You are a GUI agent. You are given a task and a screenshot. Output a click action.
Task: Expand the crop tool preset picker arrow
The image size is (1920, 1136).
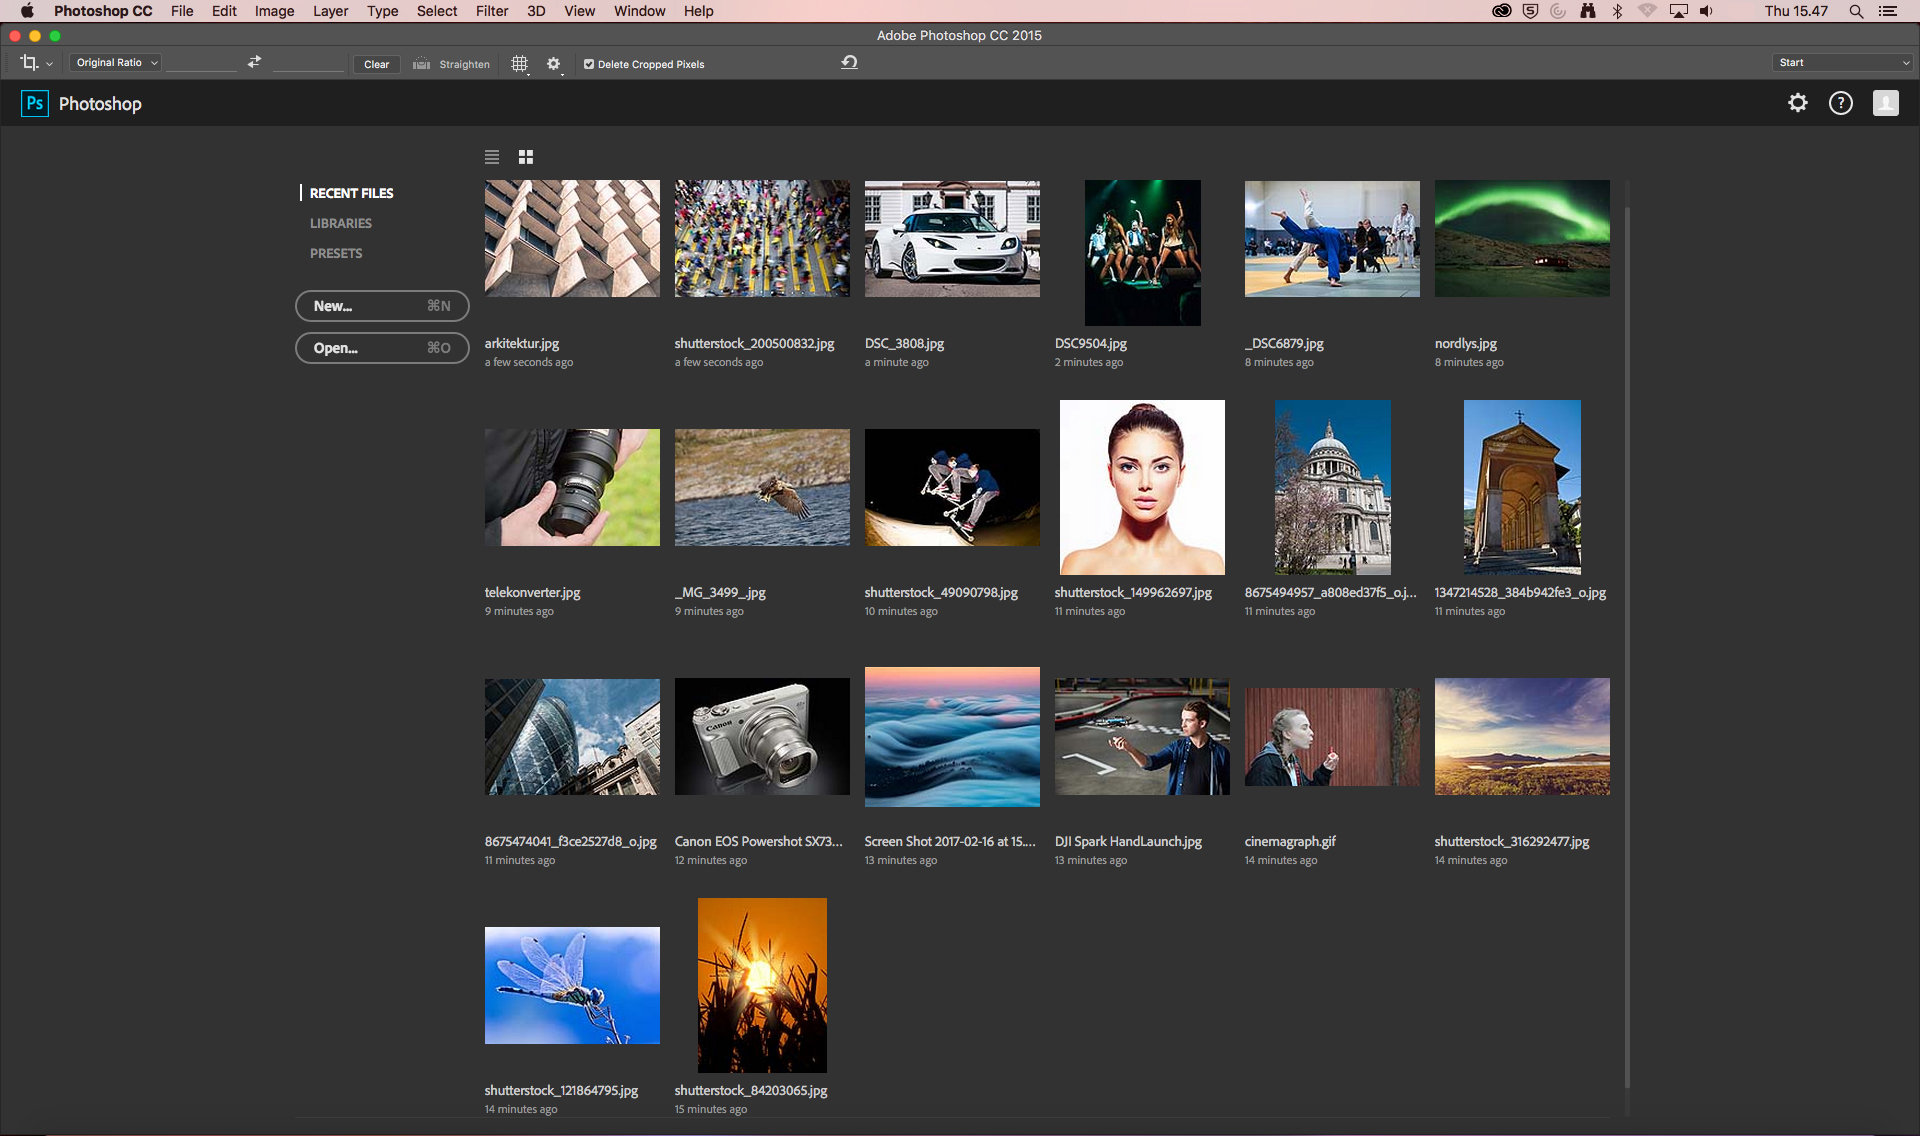(47, 63)
